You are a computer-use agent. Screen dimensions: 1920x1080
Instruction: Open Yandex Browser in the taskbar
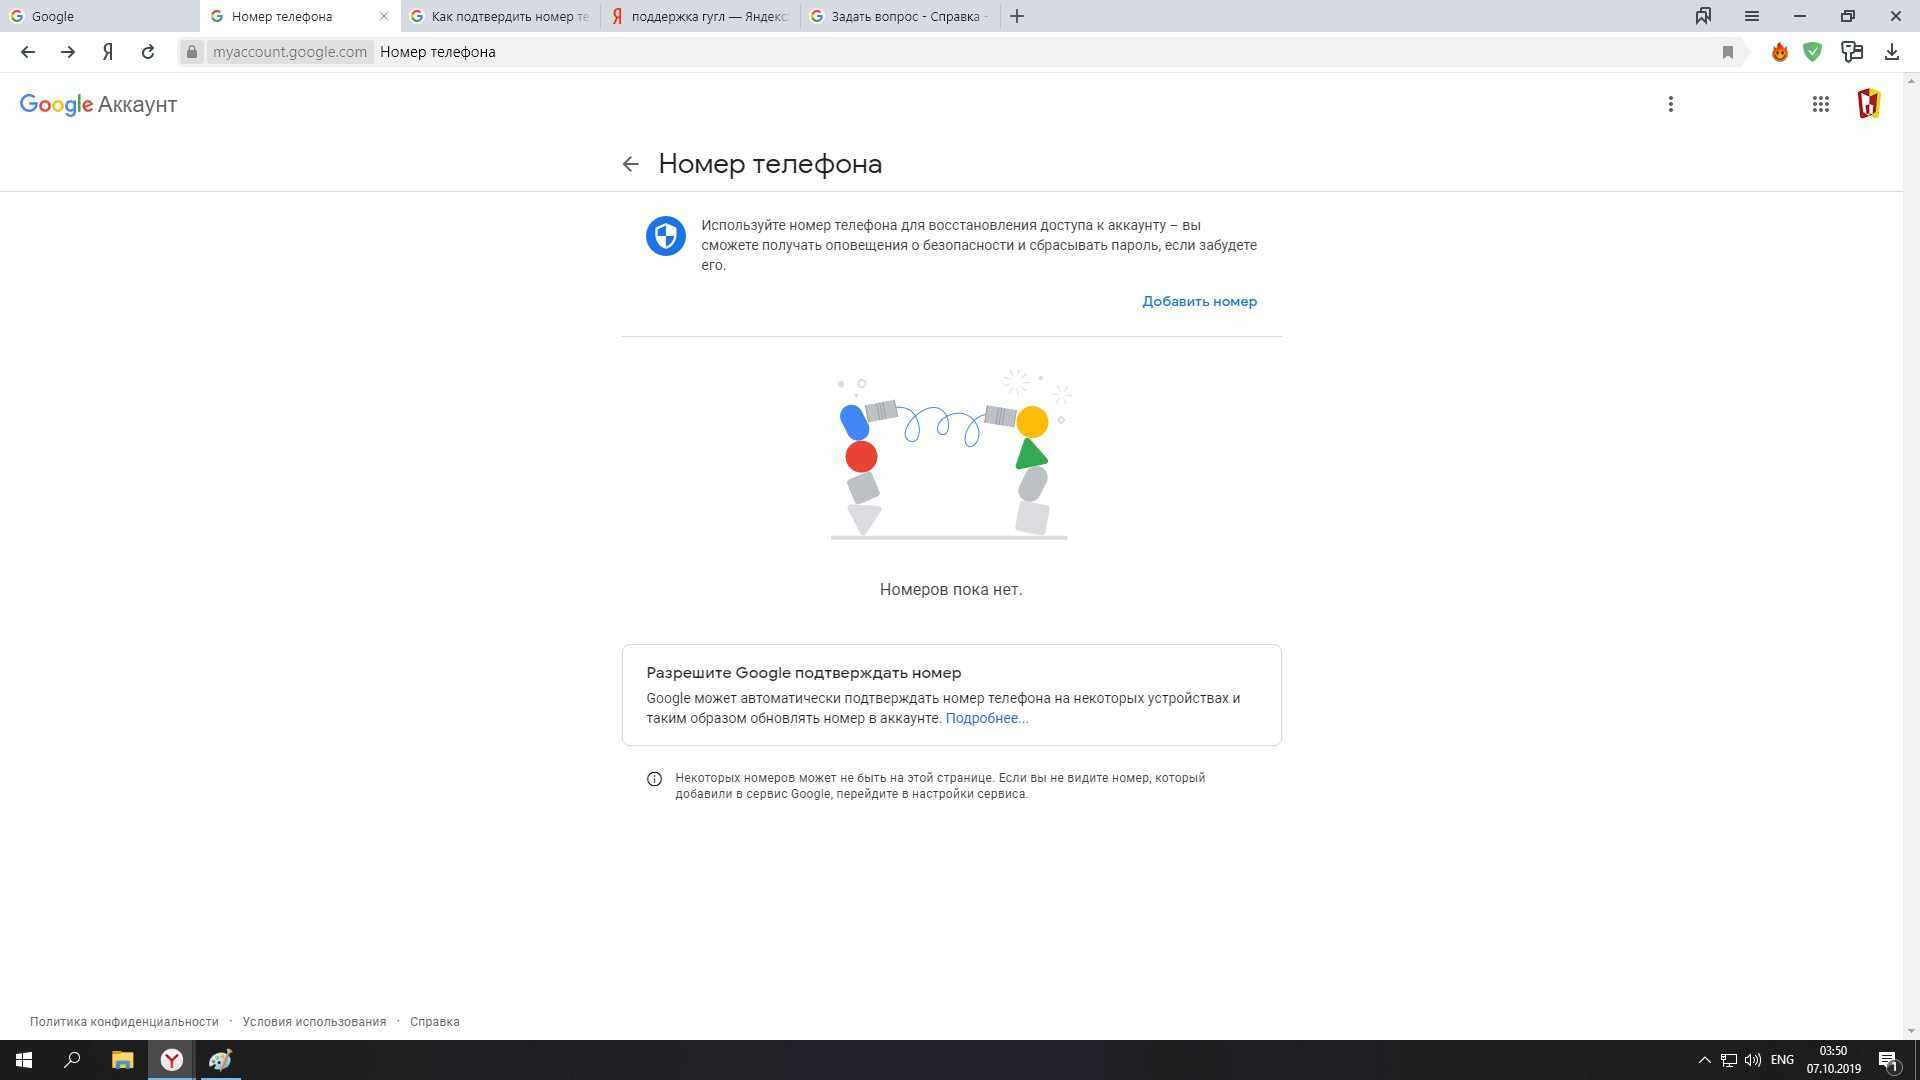pyautogui.click(x=172, y=1060)
